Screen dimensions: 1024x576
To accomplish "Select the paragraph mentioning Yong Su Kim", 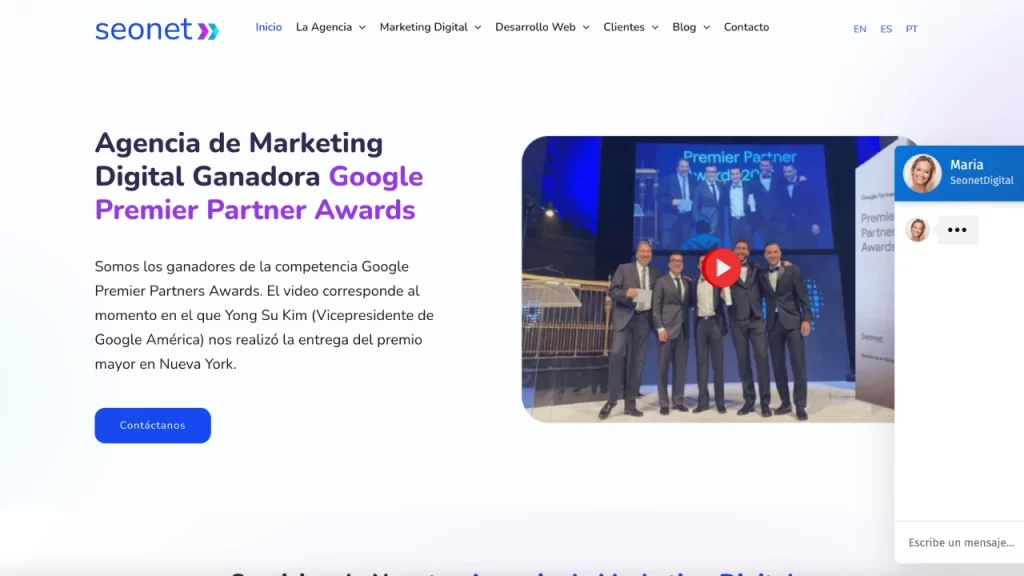I will coord(264,315).
